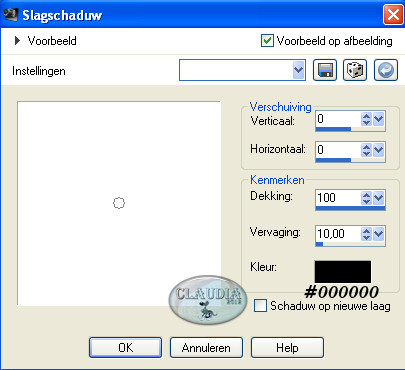Click the blue slider bar under Horizontaal
The image size is (405, 370).
[333, 160]
